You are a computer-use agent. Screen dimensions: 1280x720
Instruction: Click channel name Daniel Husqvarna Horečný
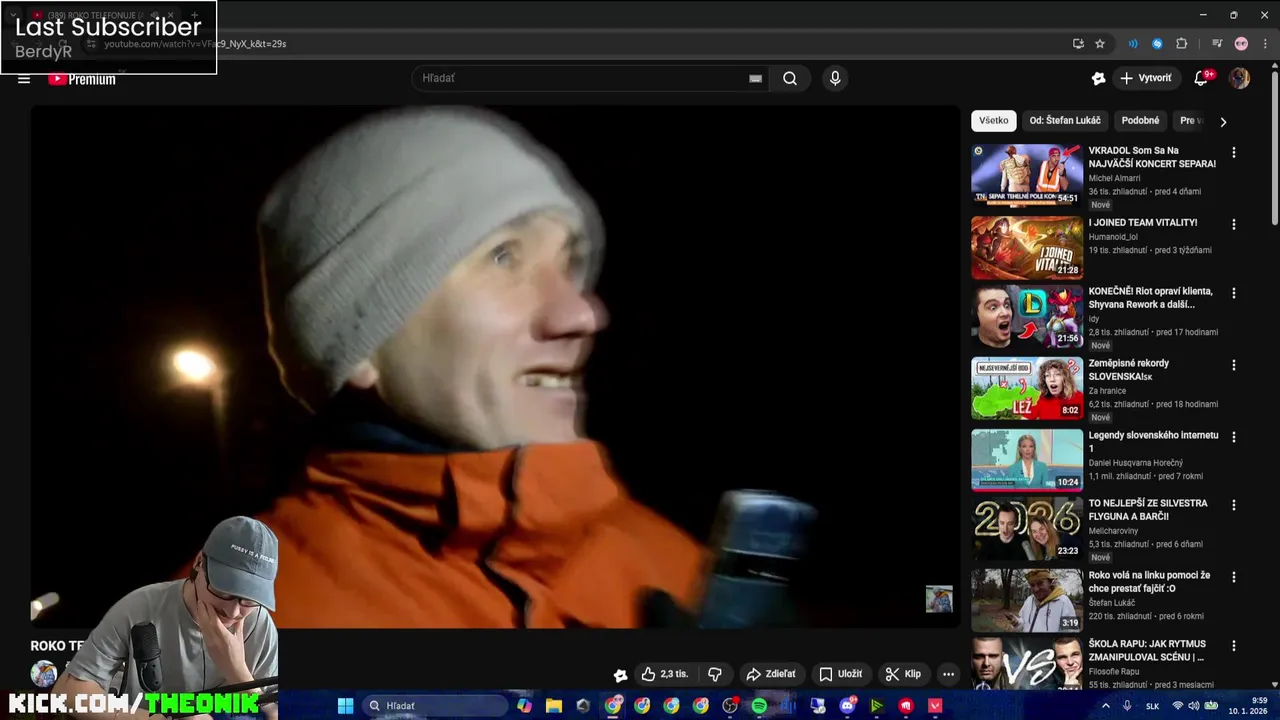tap(1135, 463)
